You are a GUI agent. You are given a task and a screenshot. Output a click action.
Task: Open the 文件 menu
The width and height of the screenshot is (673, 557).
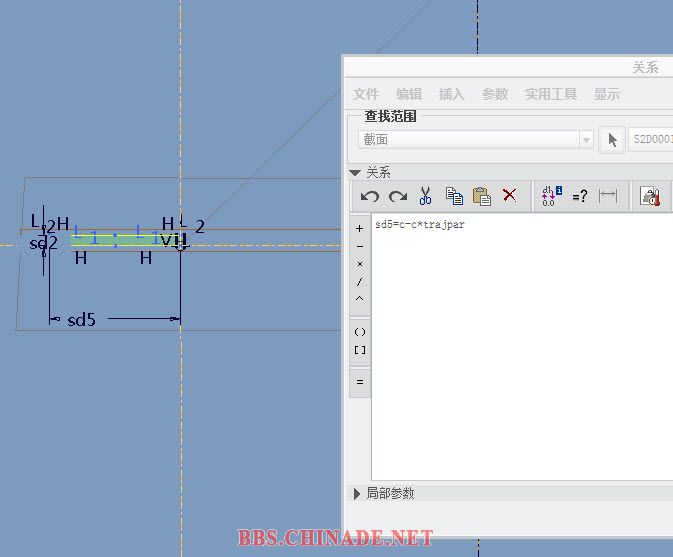[x=366, y=94]
